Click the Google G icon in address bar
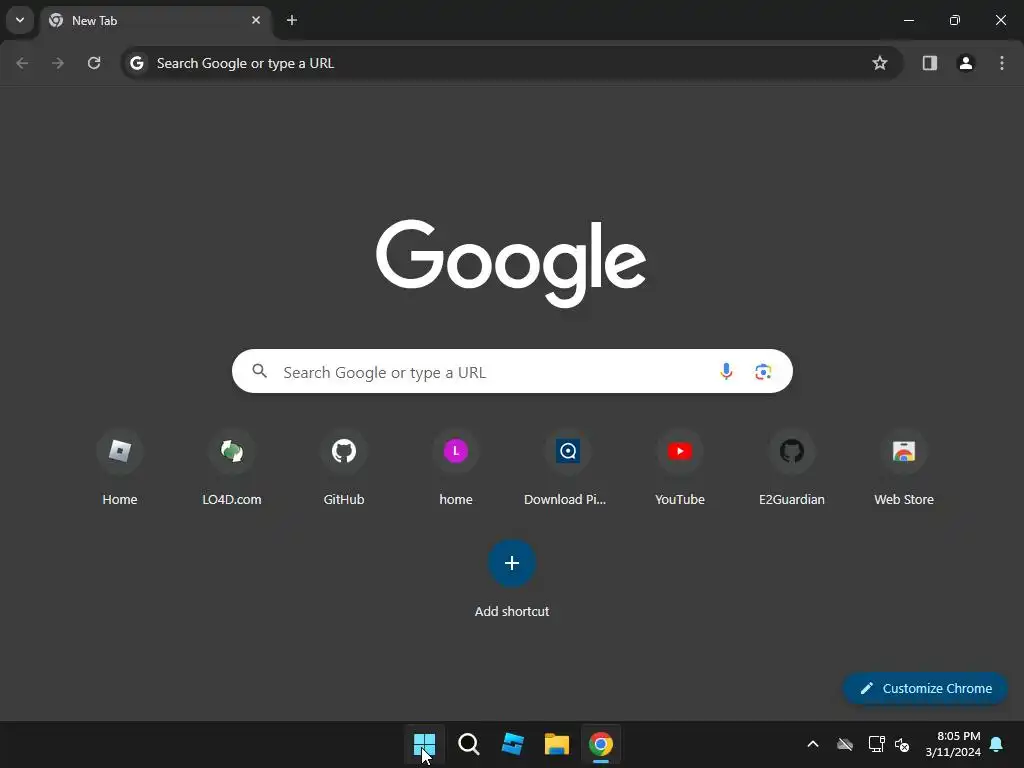The width and height of the screenshot is (1024, 768). pos(136,63)
